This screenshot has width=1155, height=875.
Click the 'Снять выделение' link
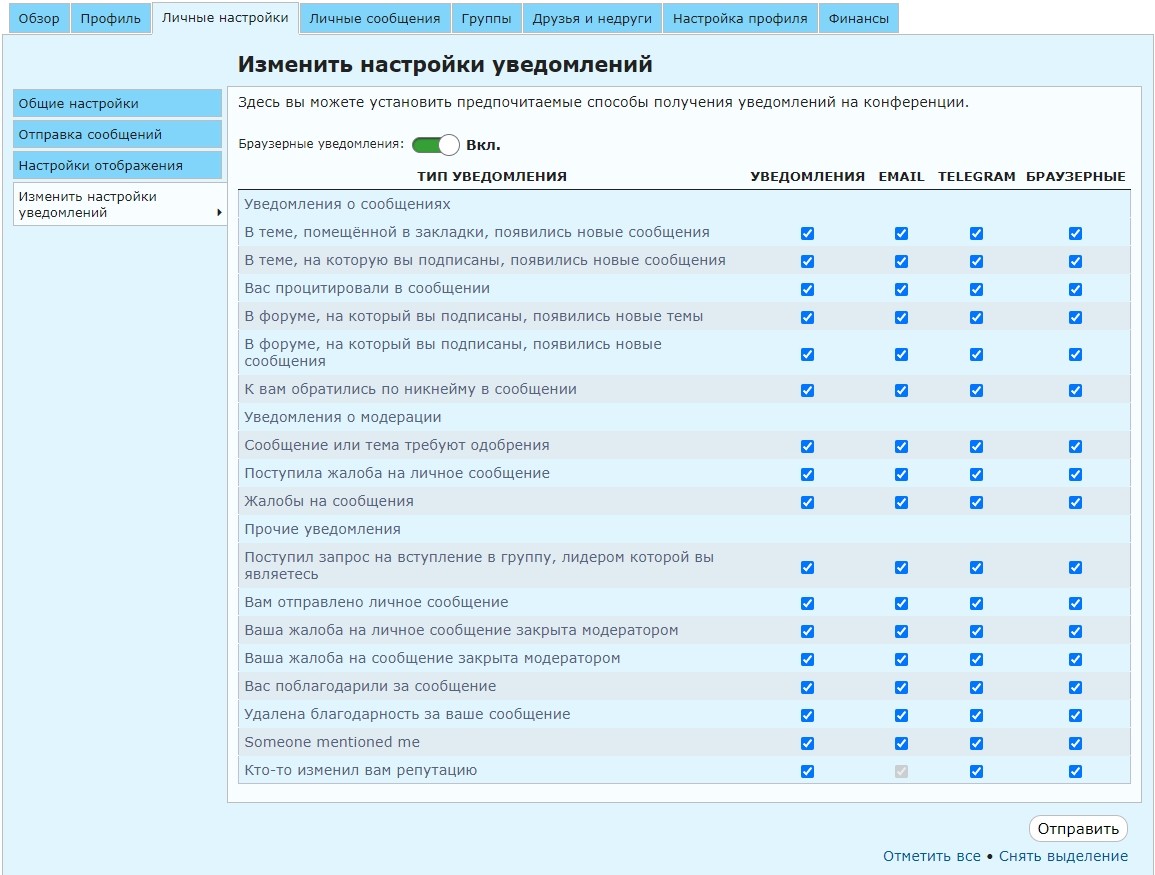[1063, 857]
